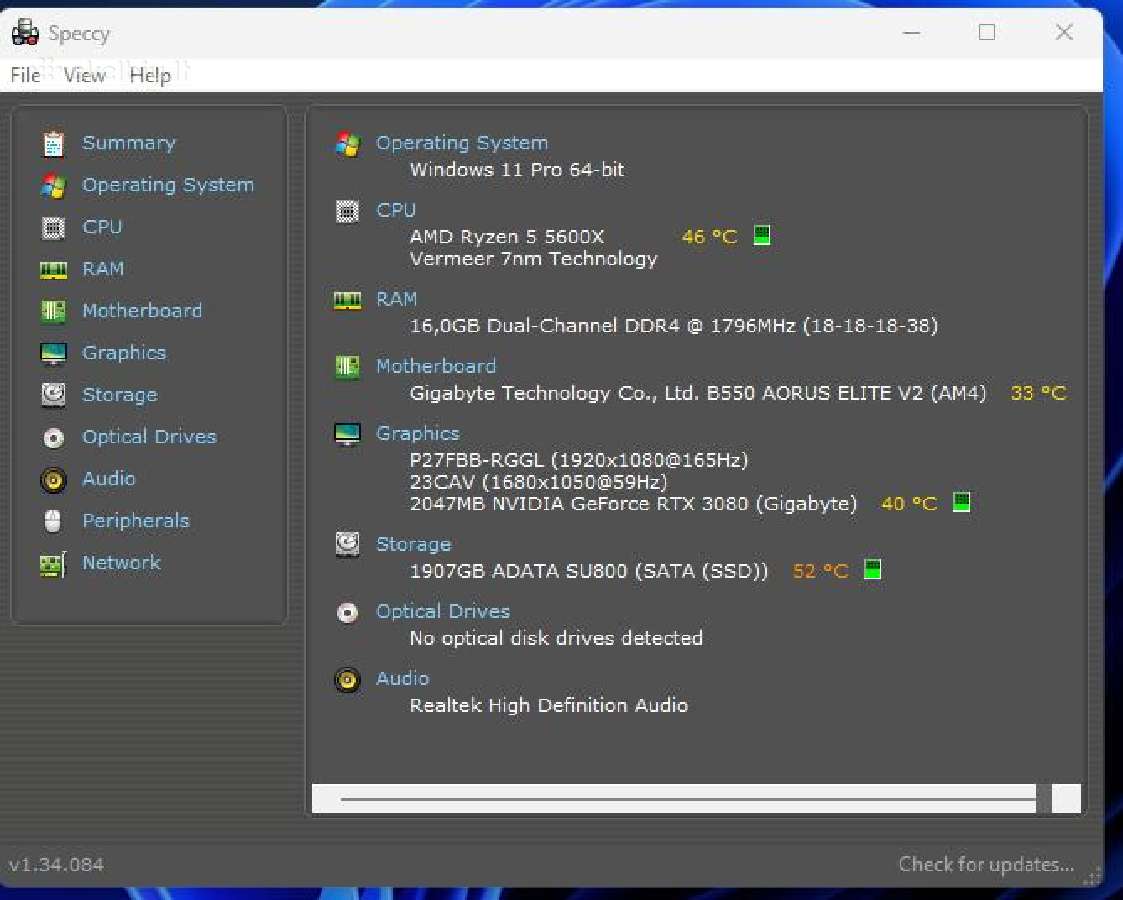Maximize the Speccy window
The height and width of the screenshot is (900, 1123).
point(987,32)
